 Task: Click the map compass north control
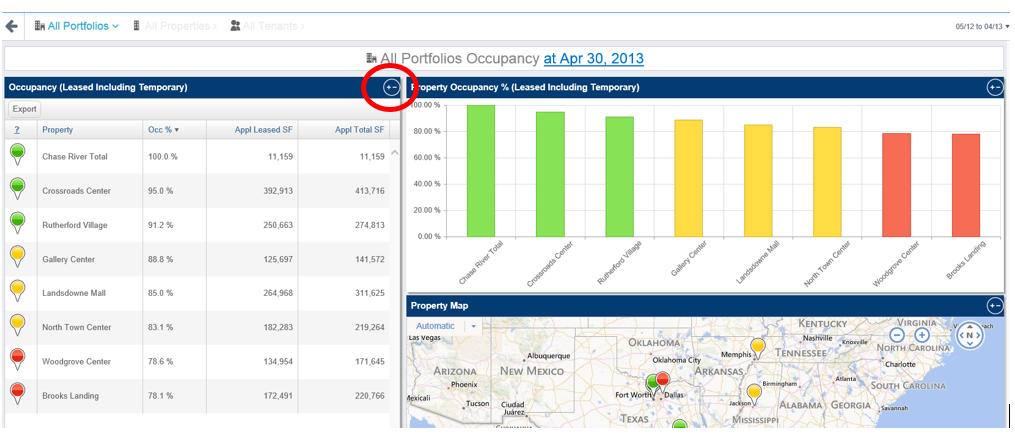click(970, 335)
